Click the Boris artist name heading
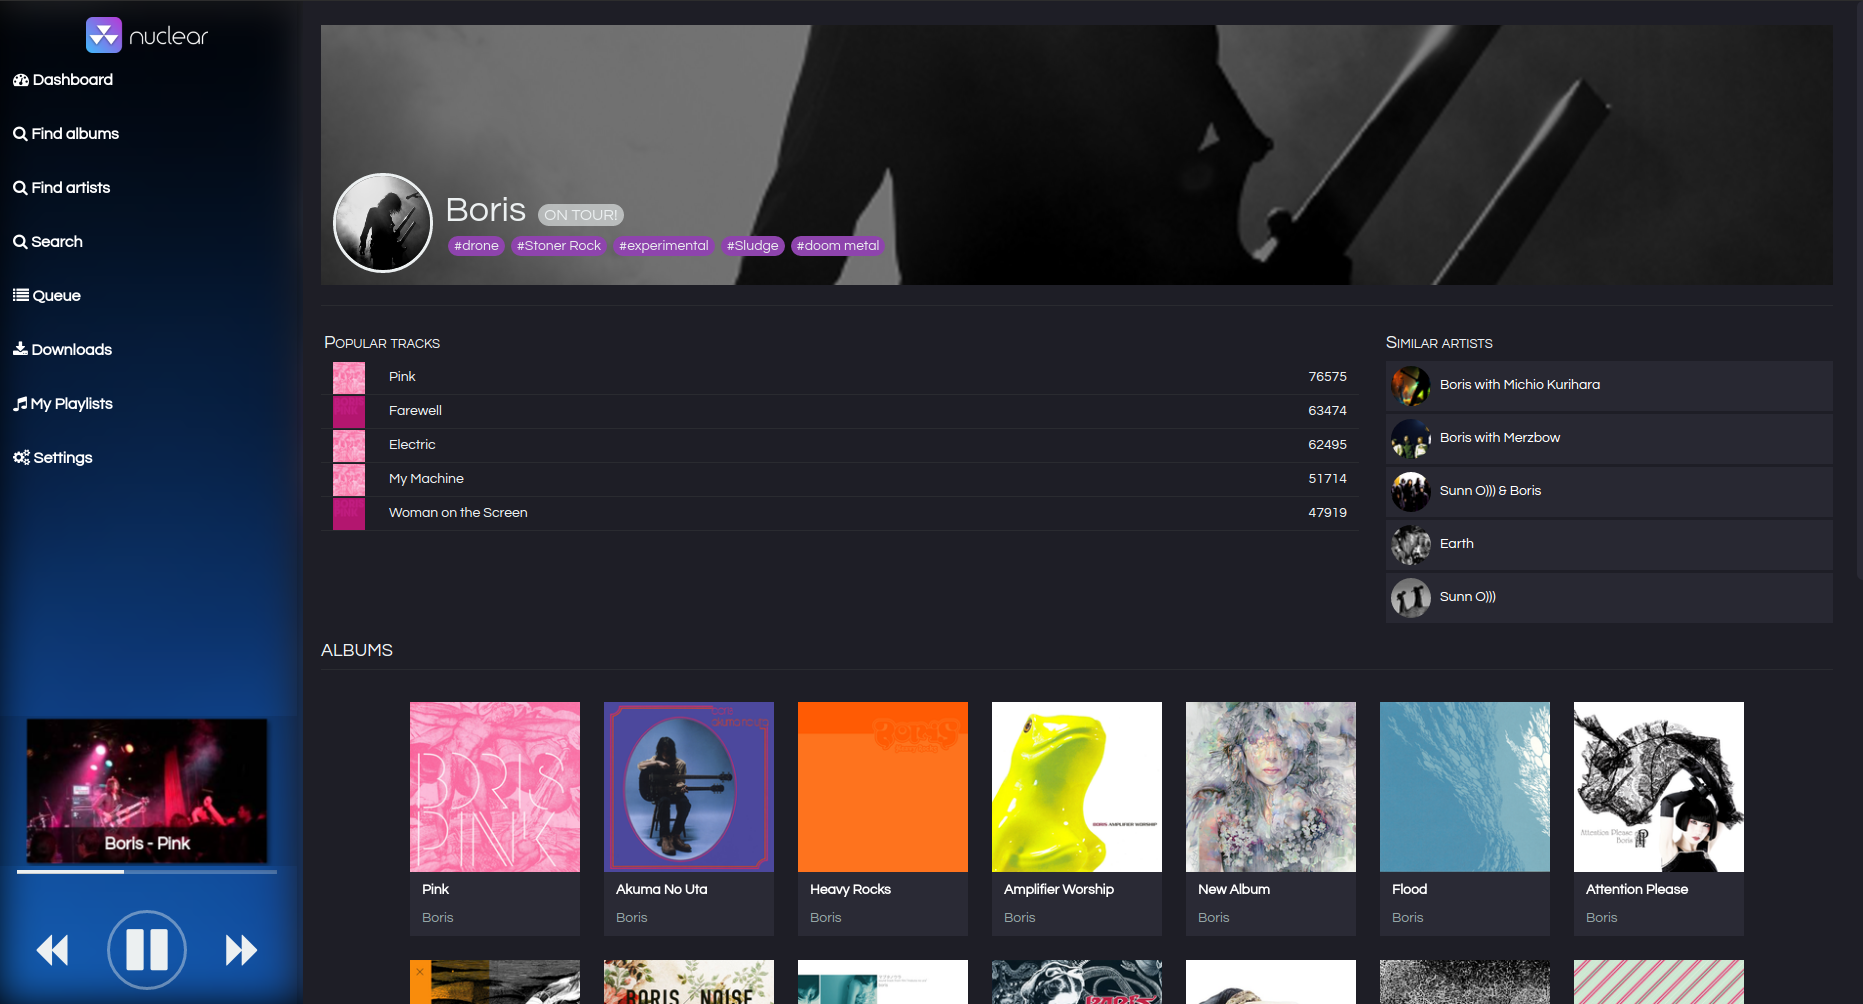This screenshot has width=1863, height=1004. pos(486,210)
